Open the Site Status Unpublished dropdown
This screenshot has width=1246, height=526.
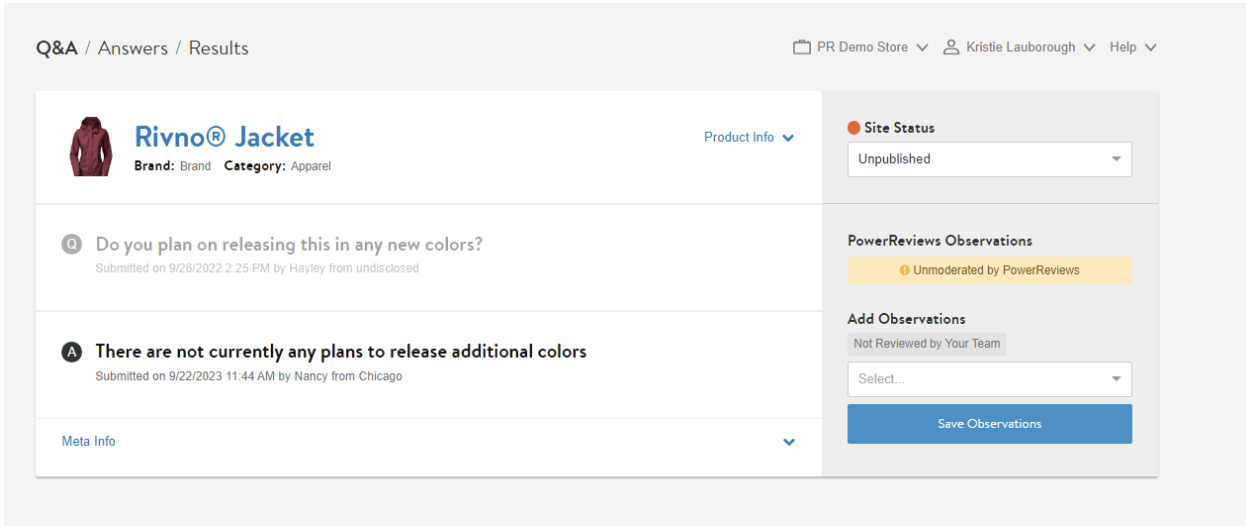[989, 159]
